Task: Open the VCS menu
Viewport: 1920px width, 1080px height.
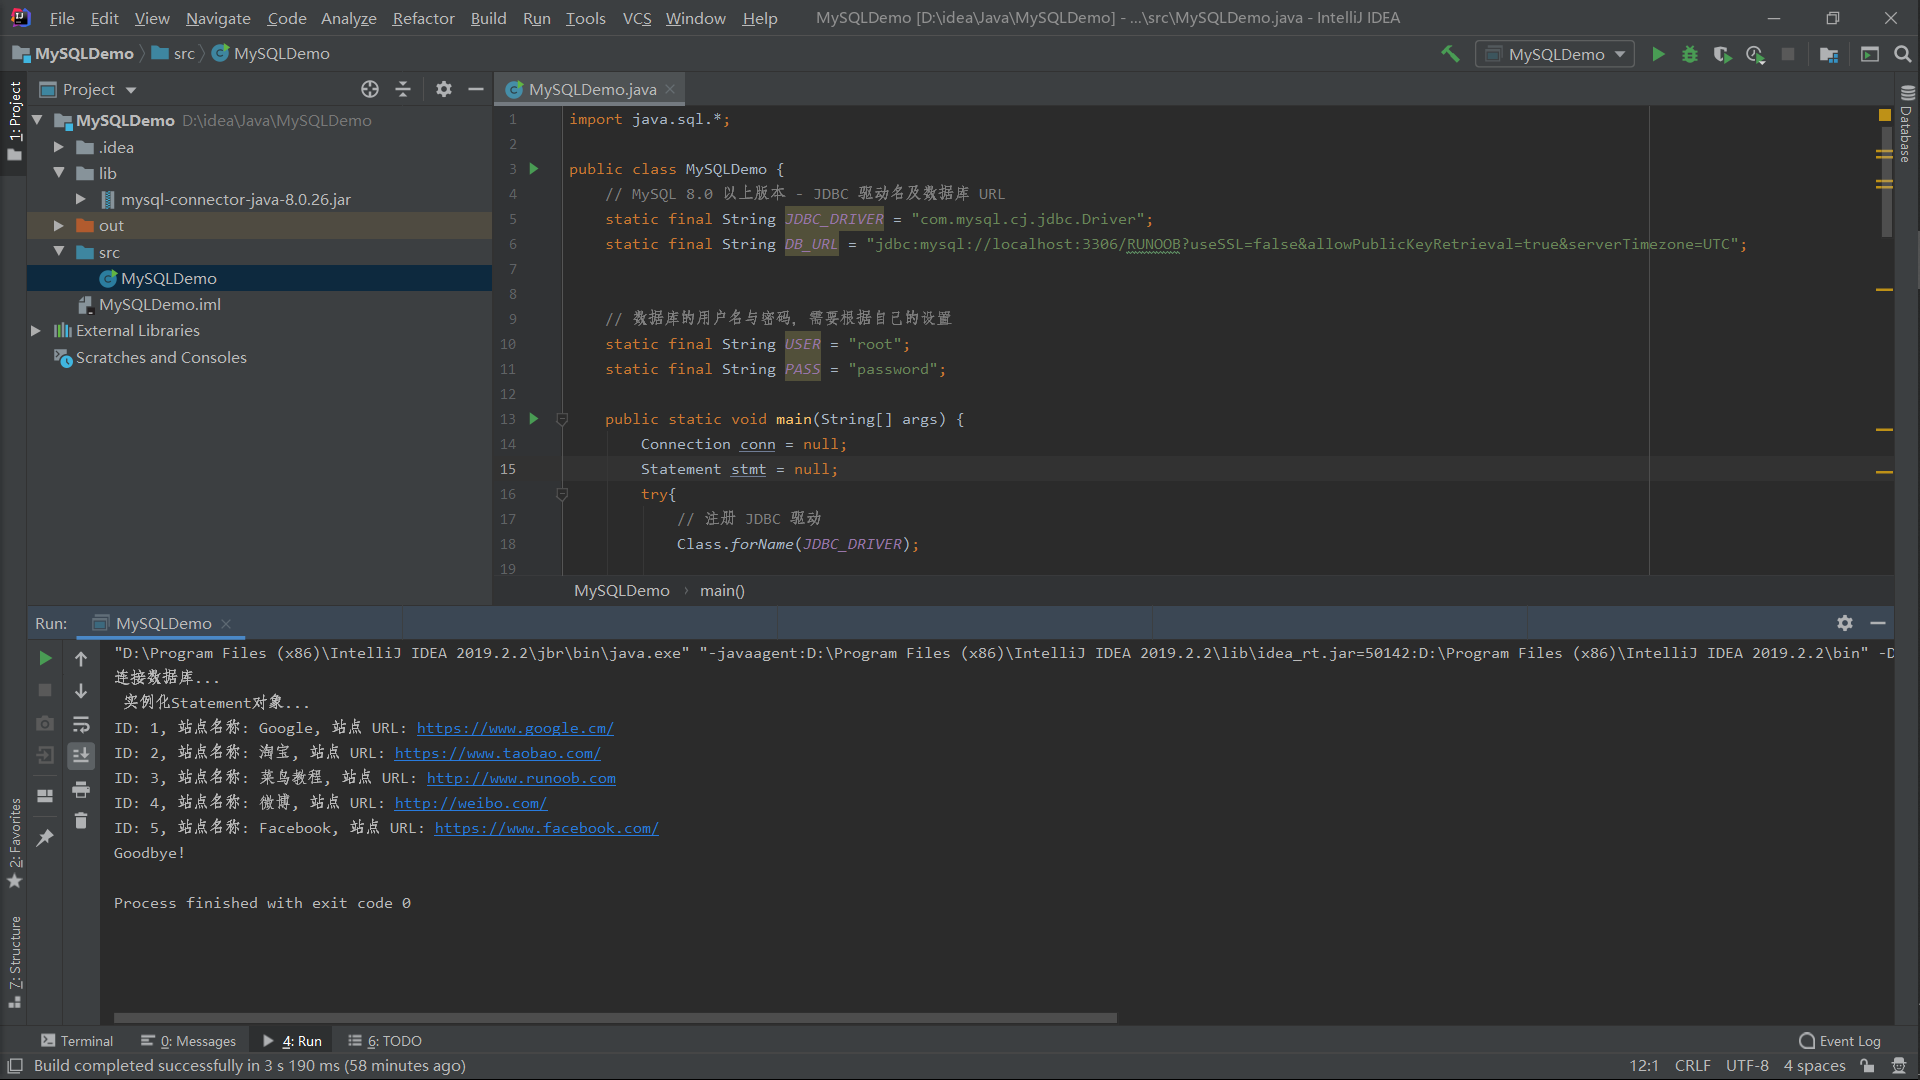Action: tap(636, 18)
